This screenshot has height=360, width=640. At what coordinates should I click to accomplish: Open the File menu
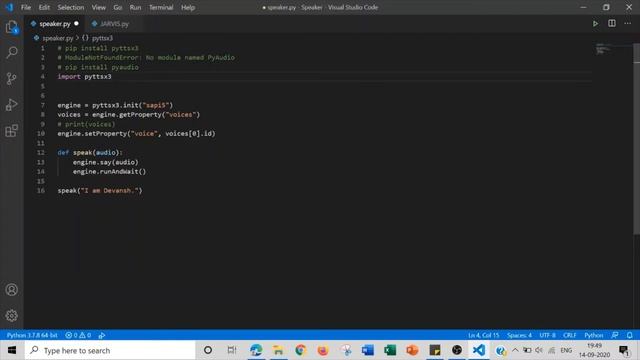click(26, 7)
